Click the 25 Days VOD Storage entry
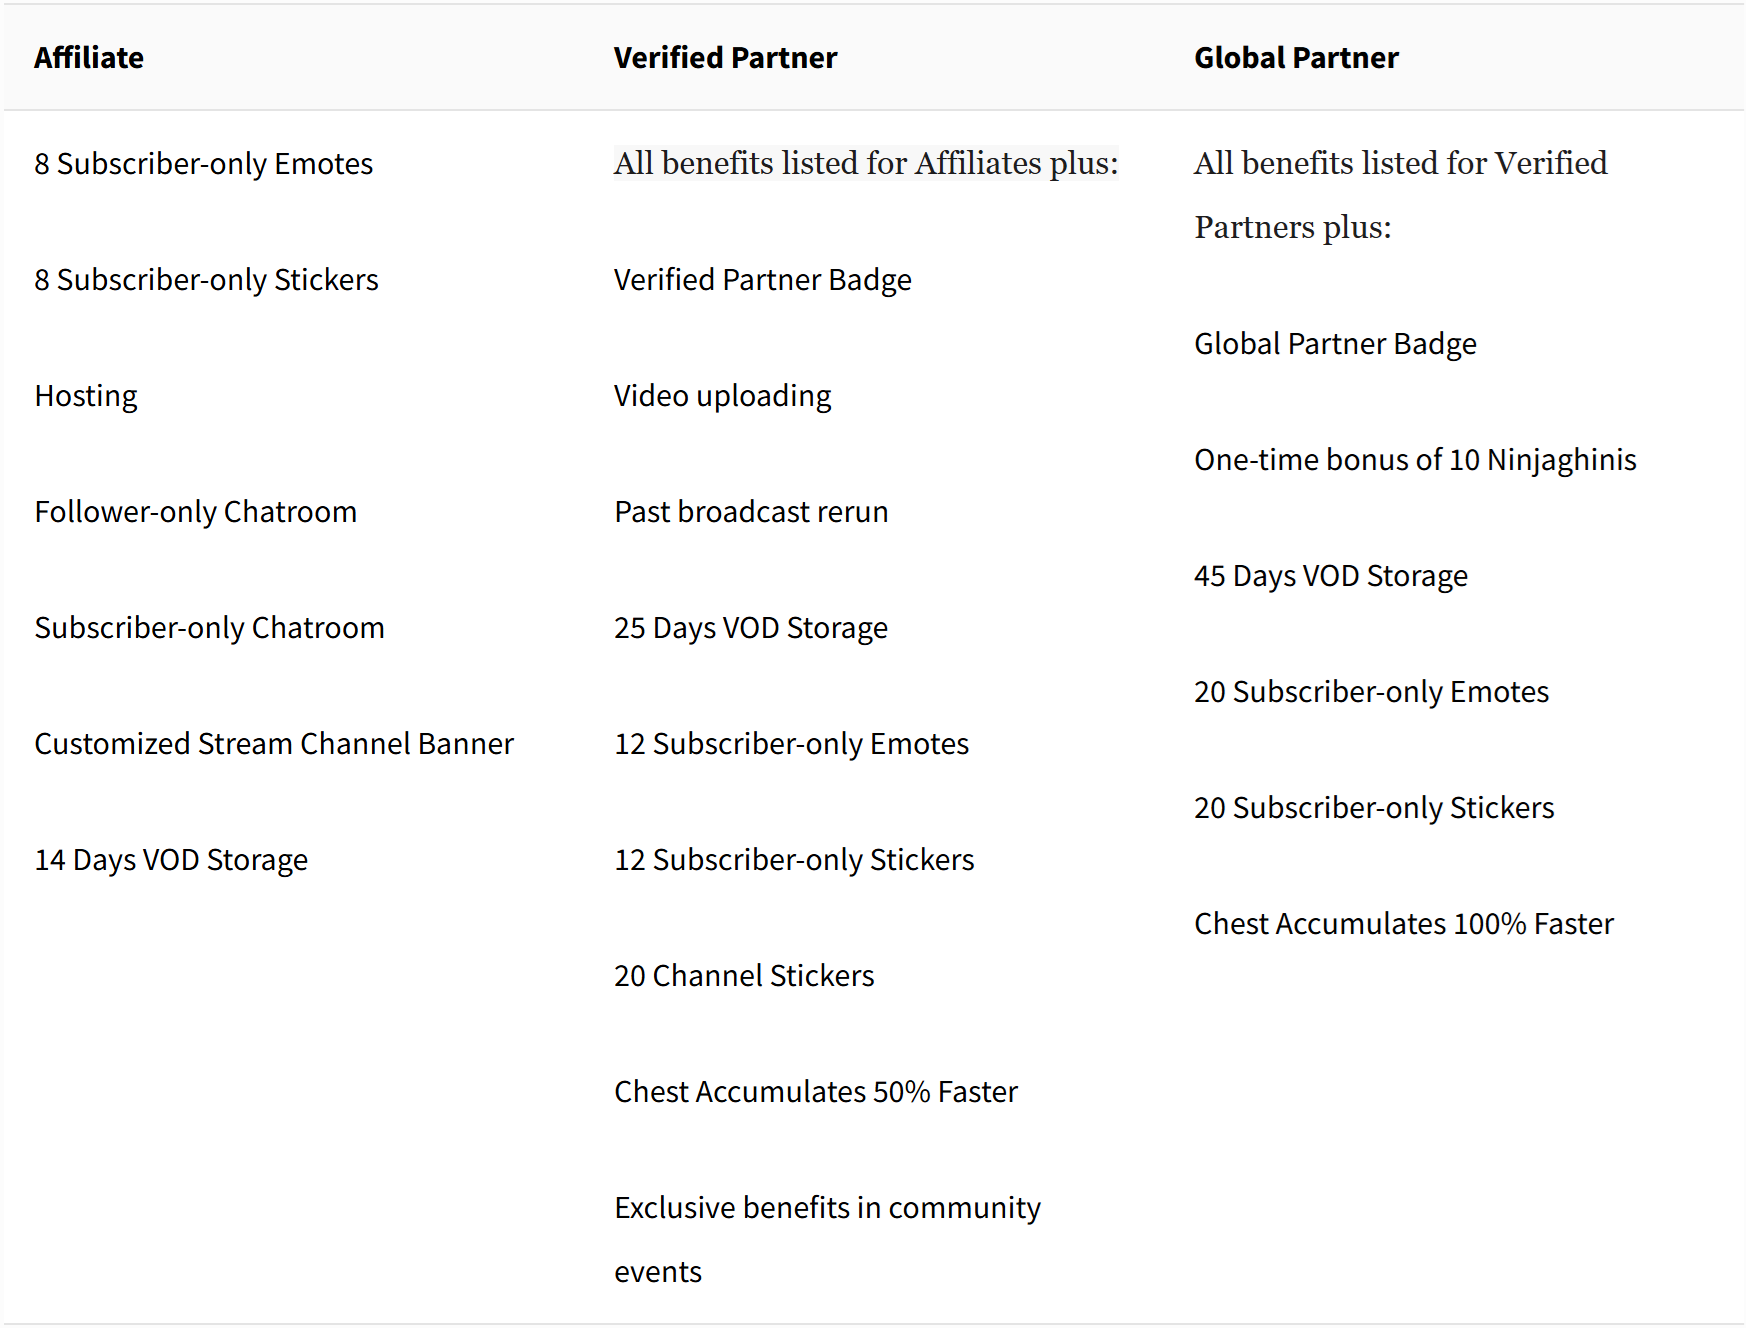The image size is (1746, 1328). [x=751, y=628]
